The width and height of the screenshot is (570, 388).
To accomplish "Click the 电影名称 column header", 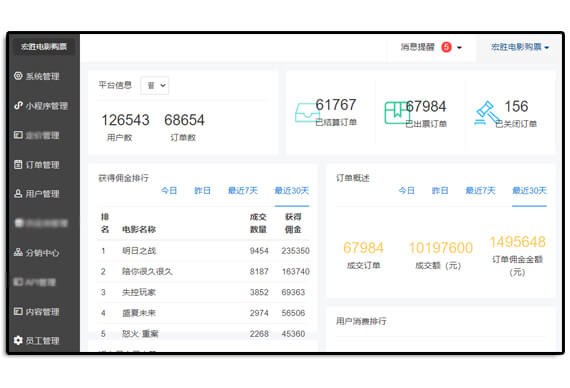I will coord(139,229).
